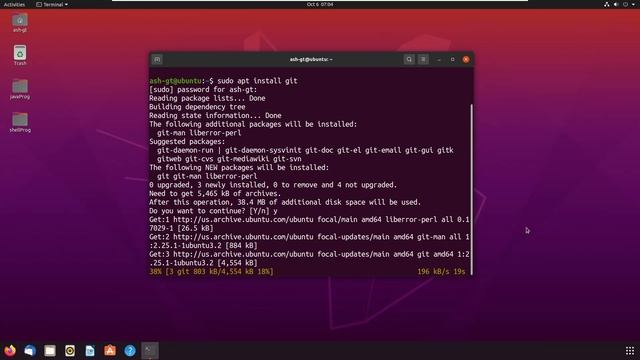Click the power icon in top bar

point(625,4)
